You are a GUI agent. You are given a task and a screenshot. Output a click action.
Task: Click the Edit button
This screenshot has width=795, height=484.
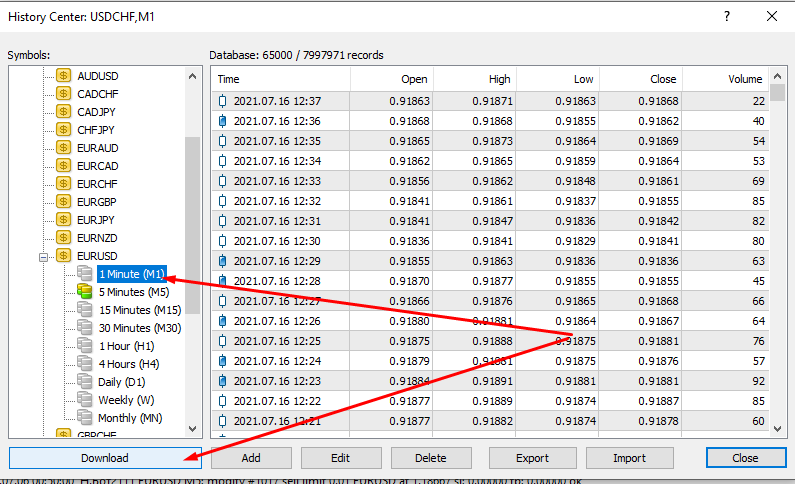coord(341,458)
